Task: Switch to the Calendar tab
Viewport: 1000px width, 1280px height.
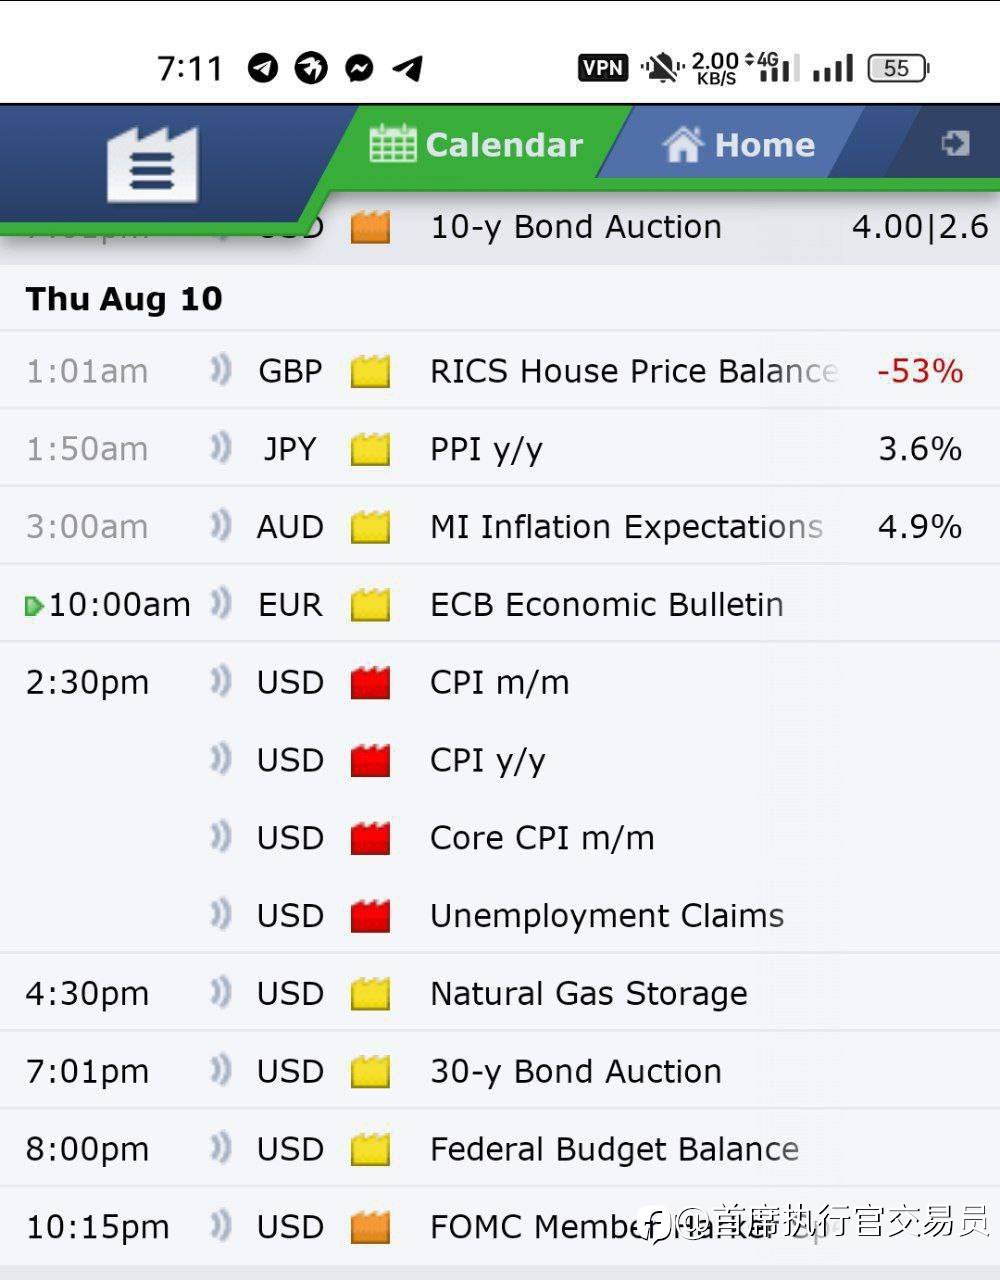Action: [476, 144]
